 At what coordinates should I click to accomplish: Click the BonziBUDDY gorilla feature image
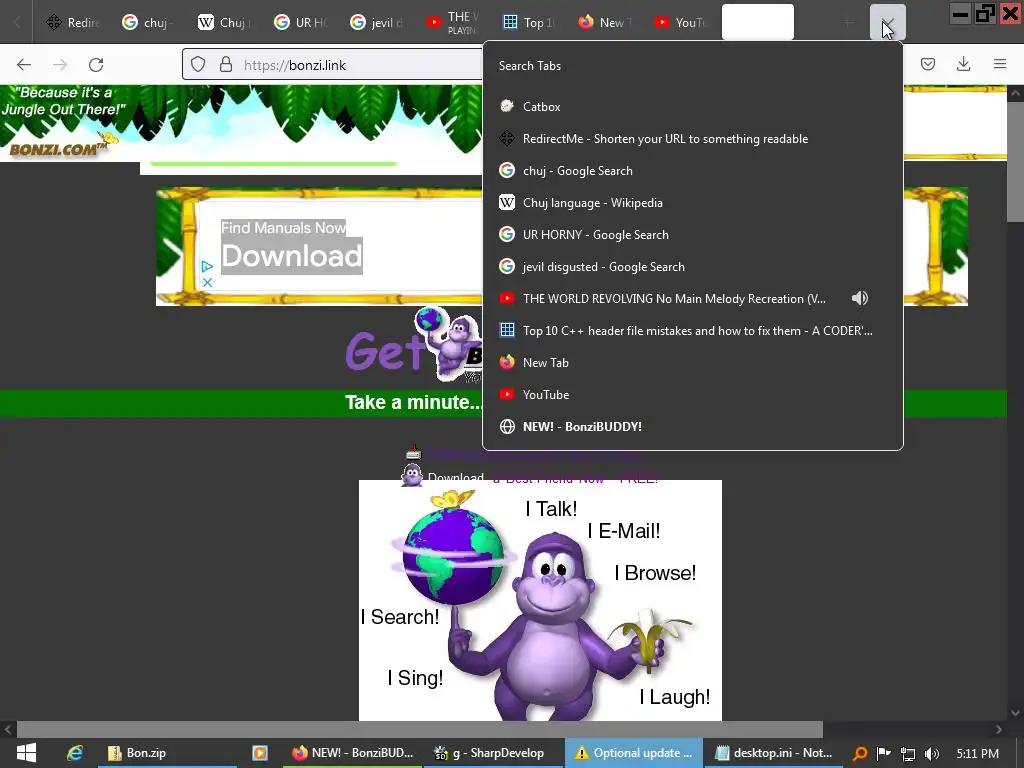540,601
